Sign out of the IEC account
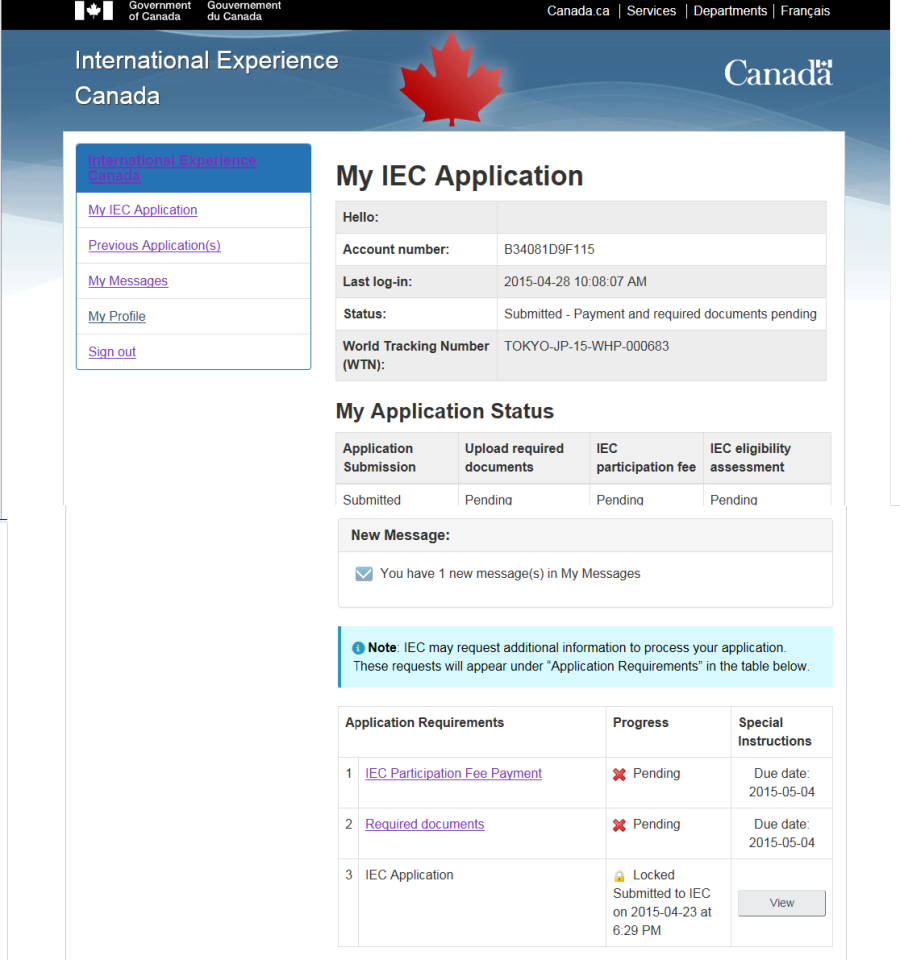Viewport: 900px width, 960px height. [x=112, y=352]
